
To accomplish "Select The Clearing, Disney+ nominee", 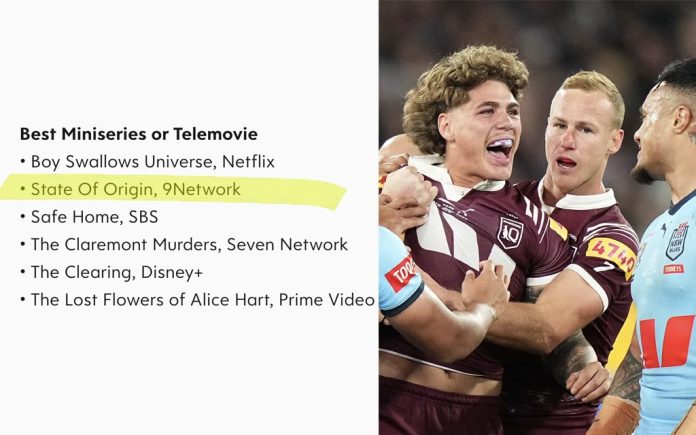I will (117, 272).
